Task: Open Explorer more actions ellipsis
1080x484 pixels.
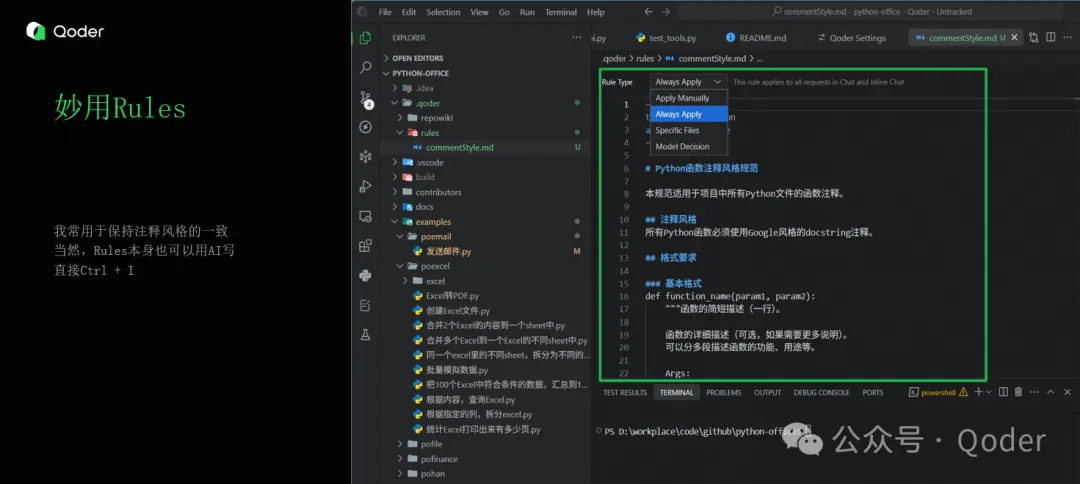Action: pyautogui.click(x=576, y=38)
